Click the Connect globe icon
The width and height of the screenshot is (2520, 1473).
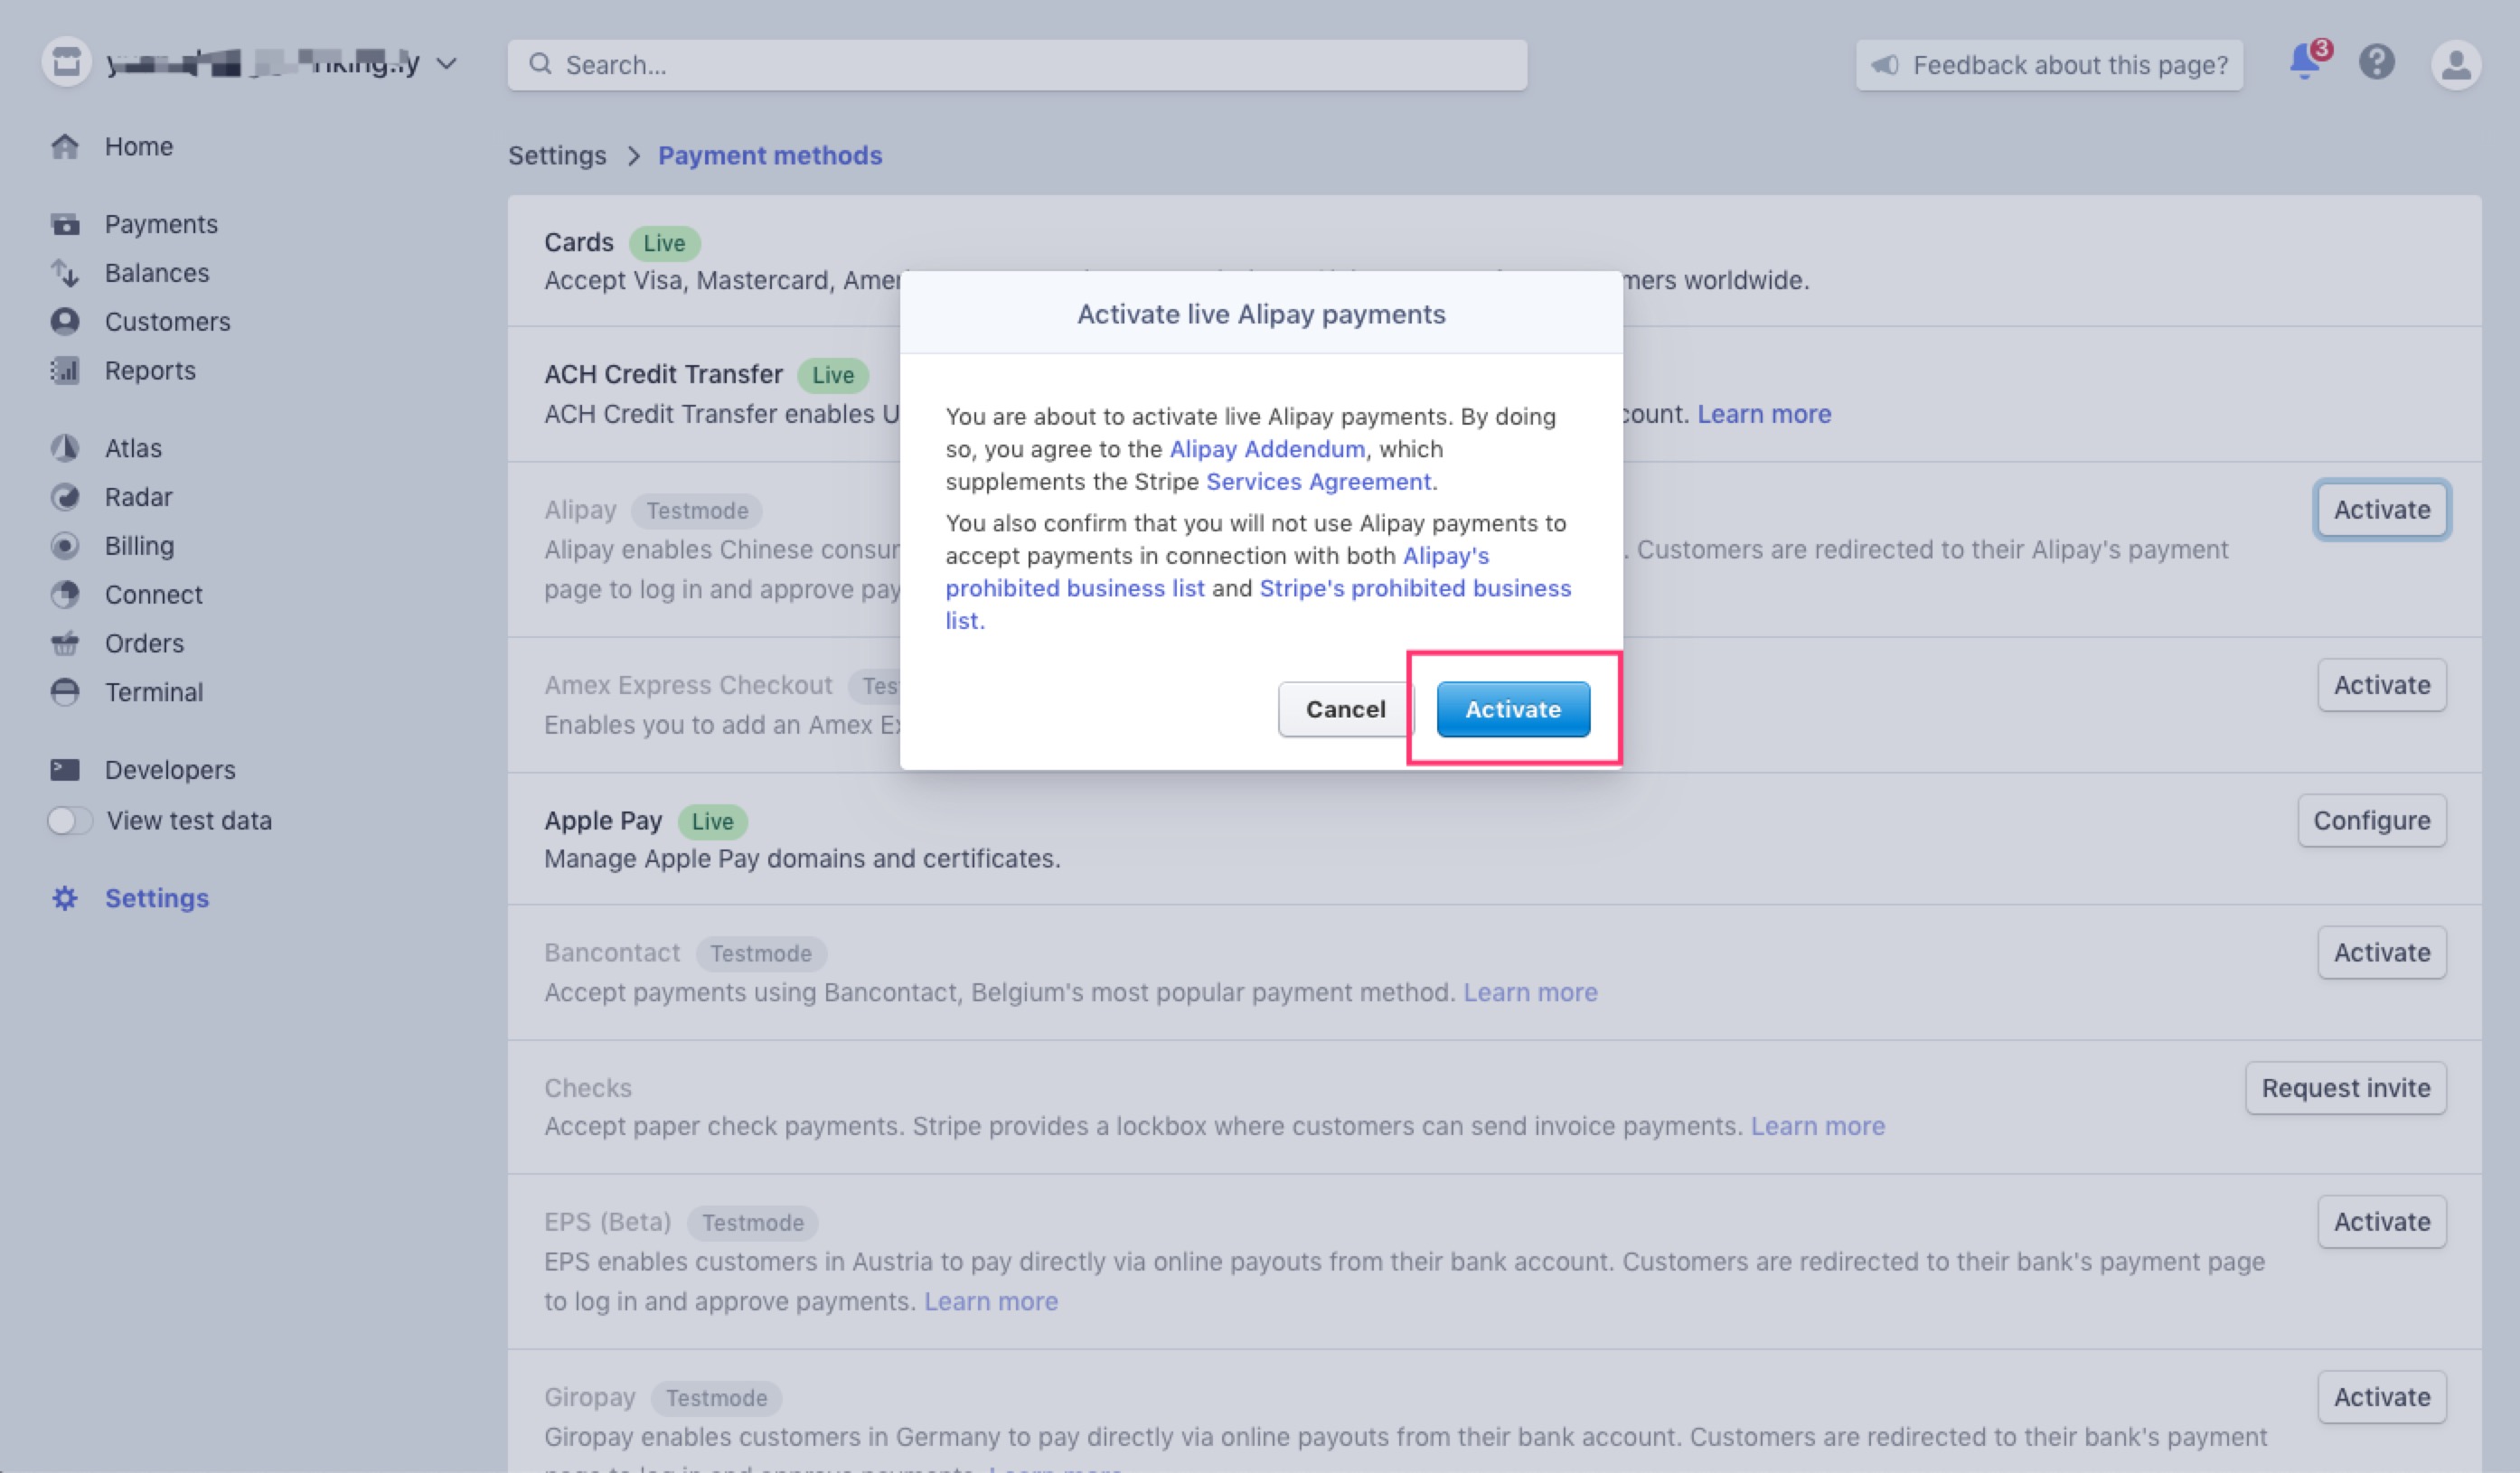click(x=65, y=594)
